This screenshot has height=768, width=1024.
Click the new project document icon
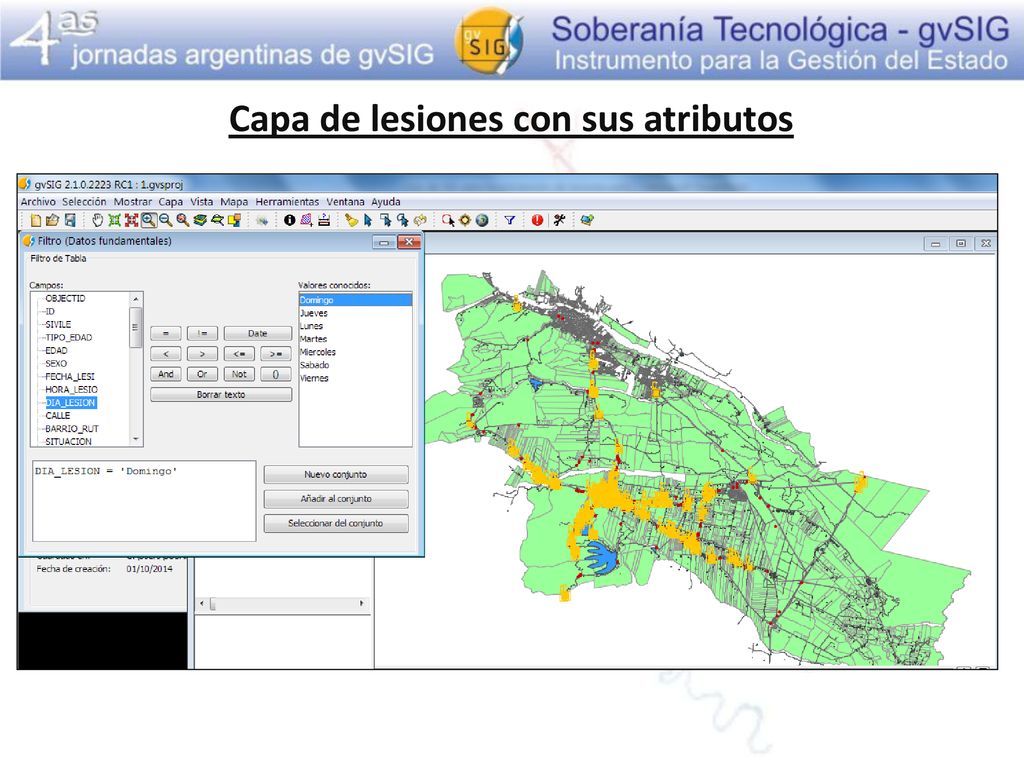pyautogui.click(x=35, y=220)
